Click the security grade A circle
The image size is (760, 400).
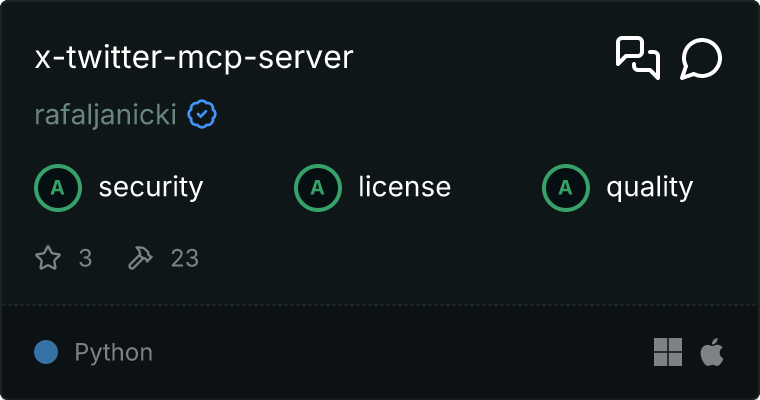pos(58,187)
